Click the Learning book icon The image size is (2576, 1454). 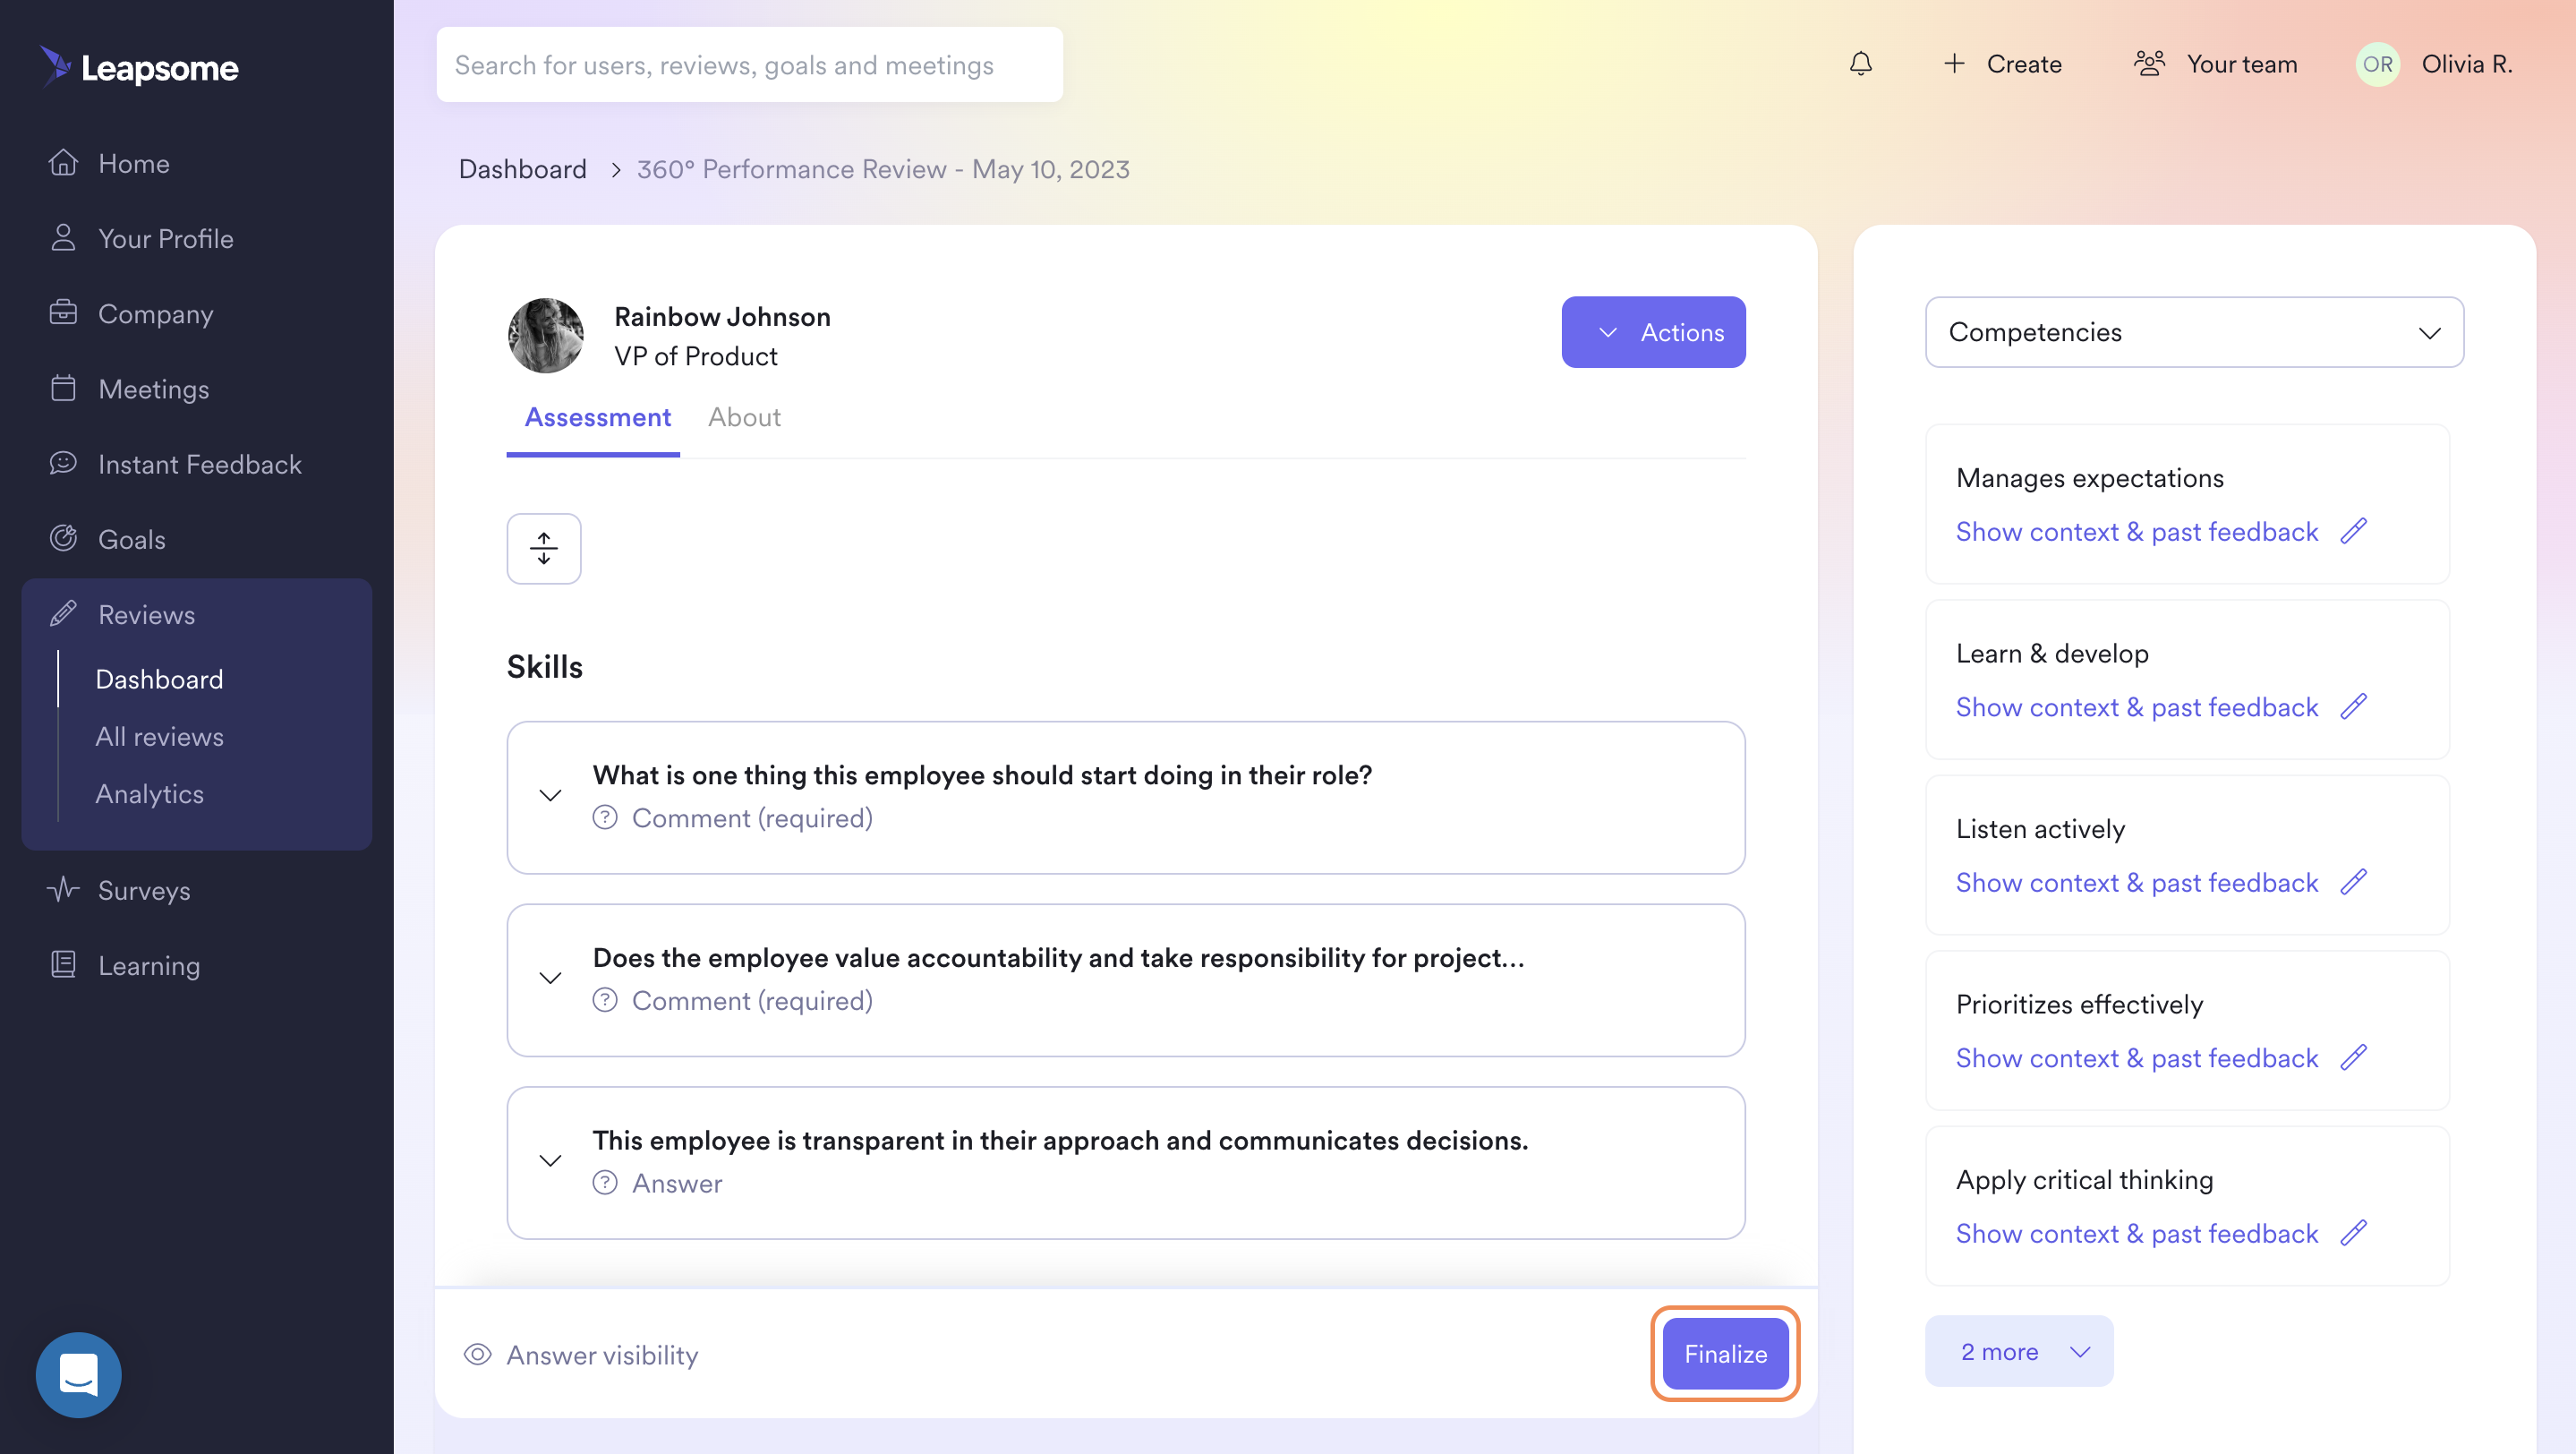tap(63, 964)
